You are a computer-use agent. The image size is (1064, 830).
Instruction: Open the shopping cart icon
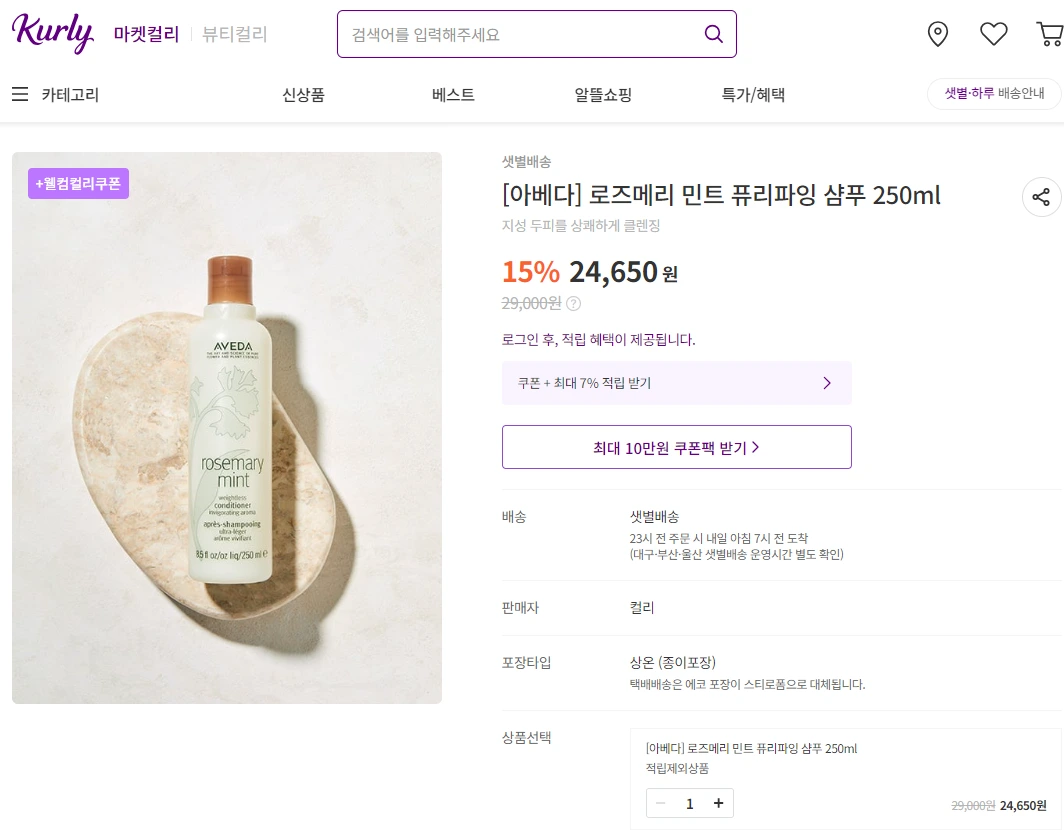[x=1049, y=34]
